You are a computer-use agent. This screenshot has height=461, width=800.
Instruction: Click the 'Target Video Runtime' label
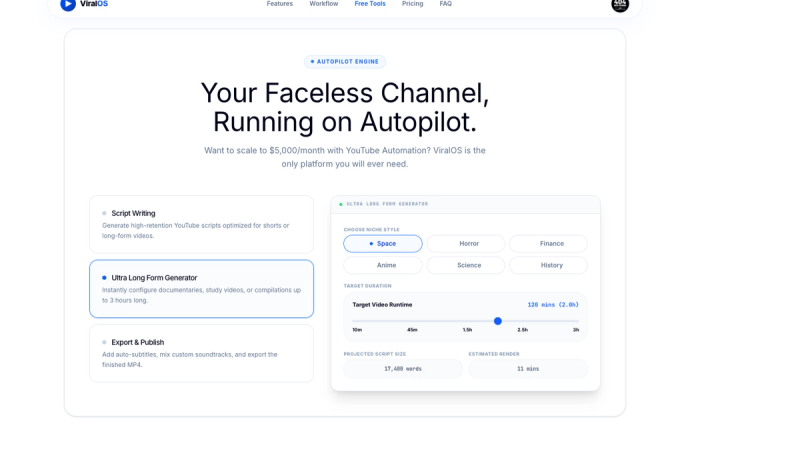coord(382,305)
